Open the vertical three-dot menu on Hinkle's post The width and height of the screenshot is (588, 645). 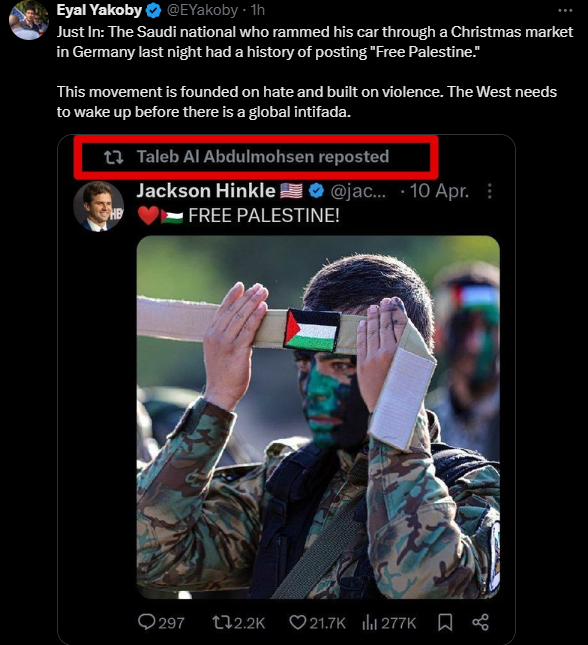(x=489, y=191)
